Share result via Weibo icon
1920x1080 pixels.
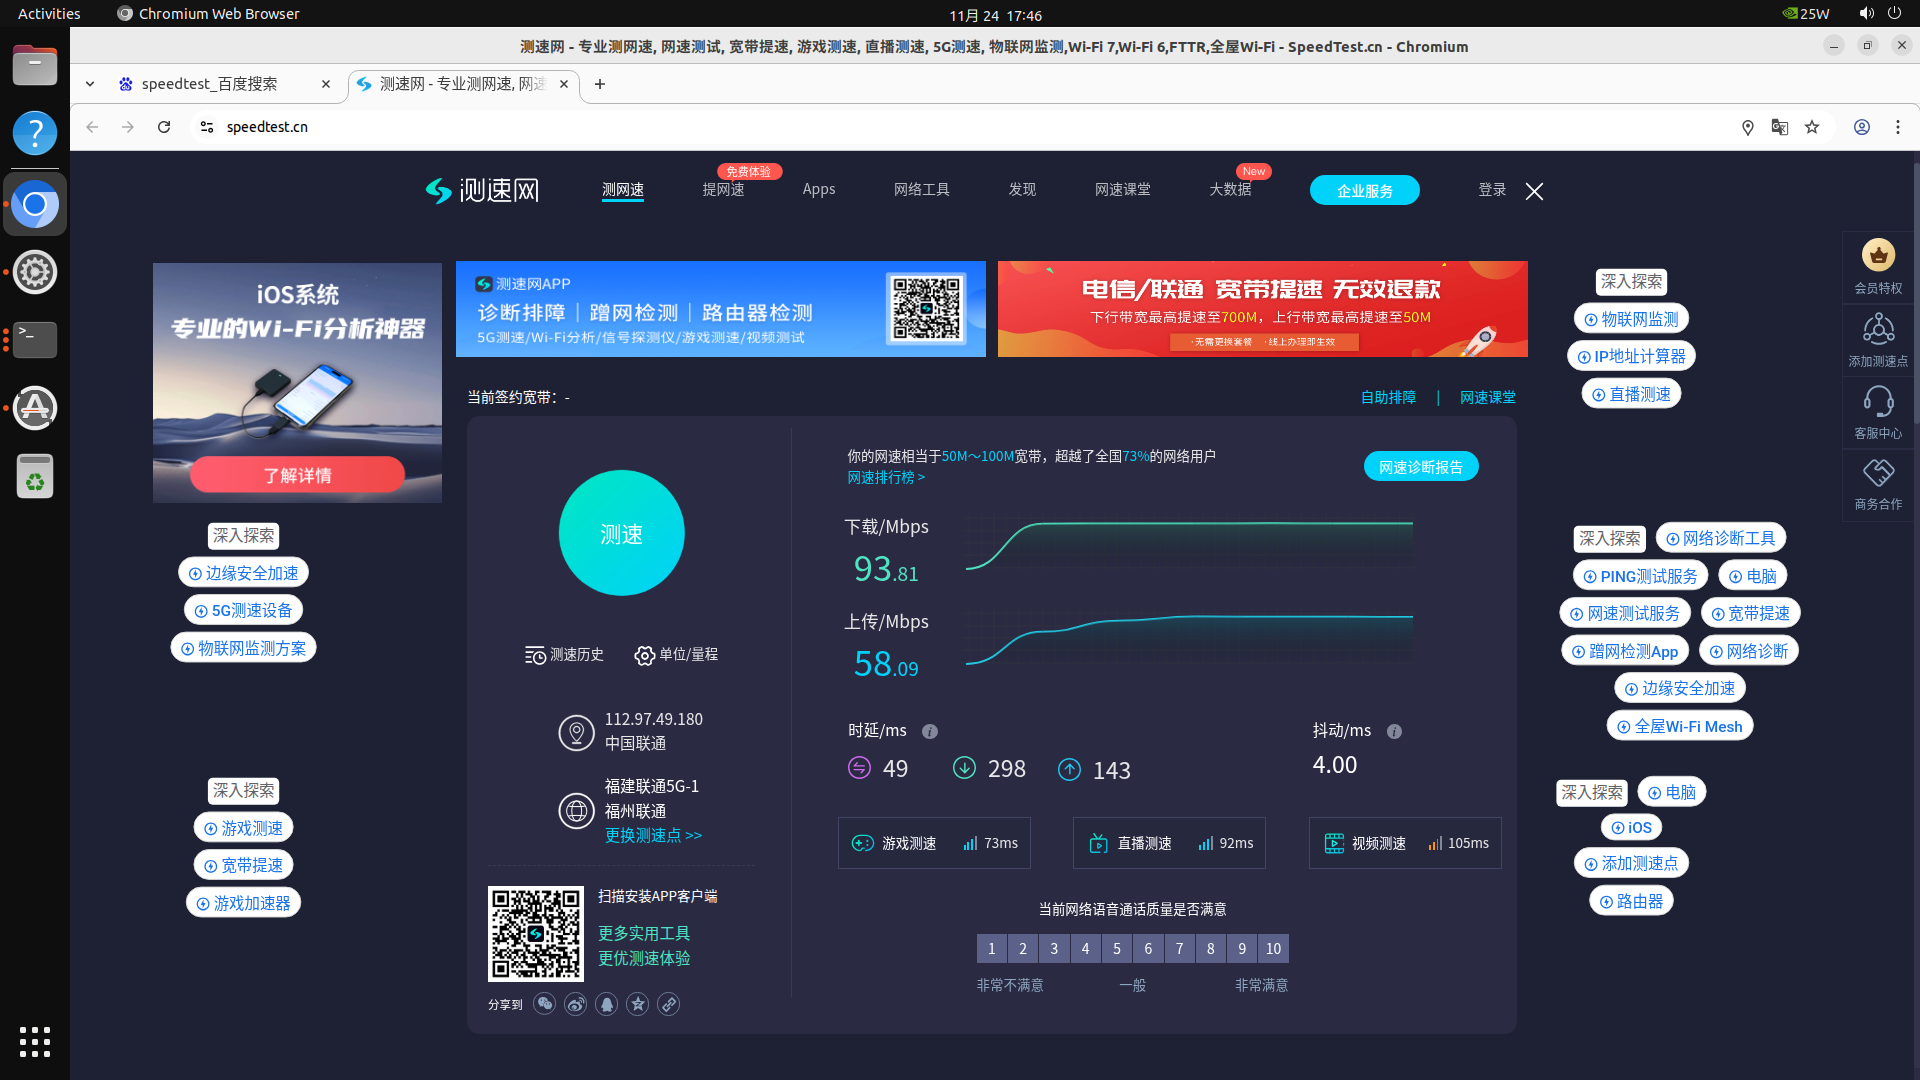click(575, 1004)
